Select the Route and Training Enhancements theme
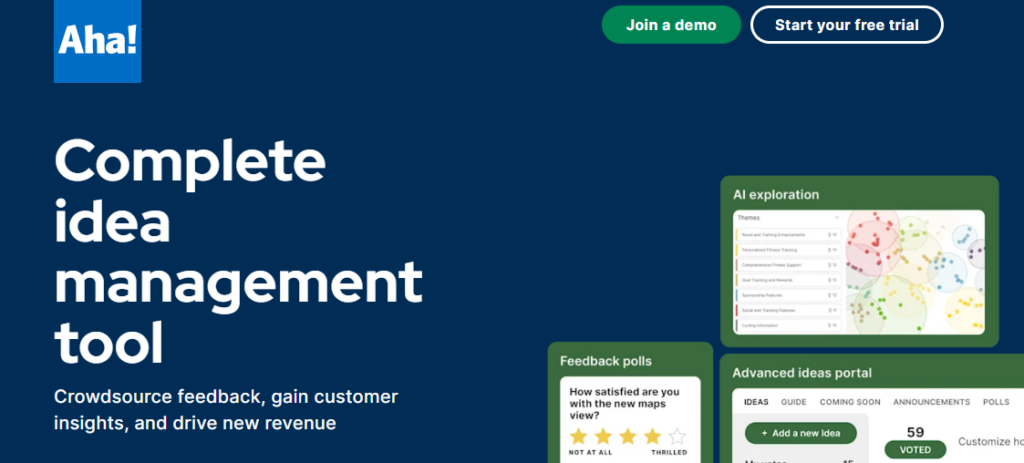This screenshot has width=1024, height=463. [x=788, y=234]
